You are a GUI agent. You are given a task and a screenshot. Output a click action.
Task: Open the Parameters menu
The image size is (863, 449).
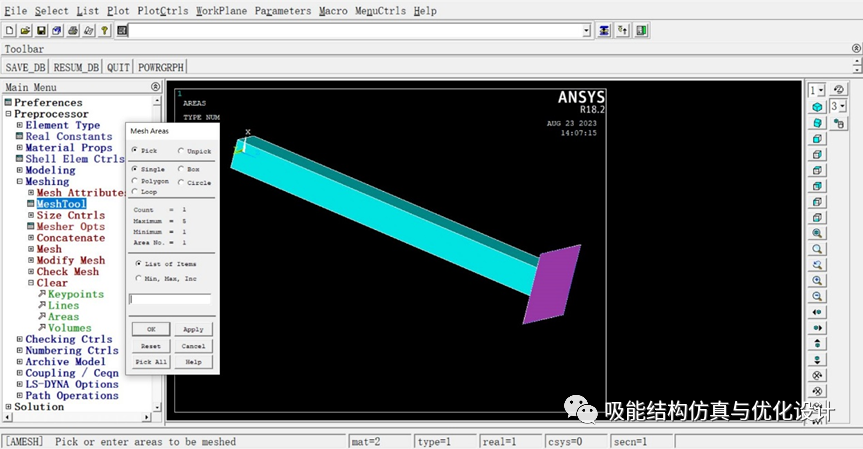(282, 11)
